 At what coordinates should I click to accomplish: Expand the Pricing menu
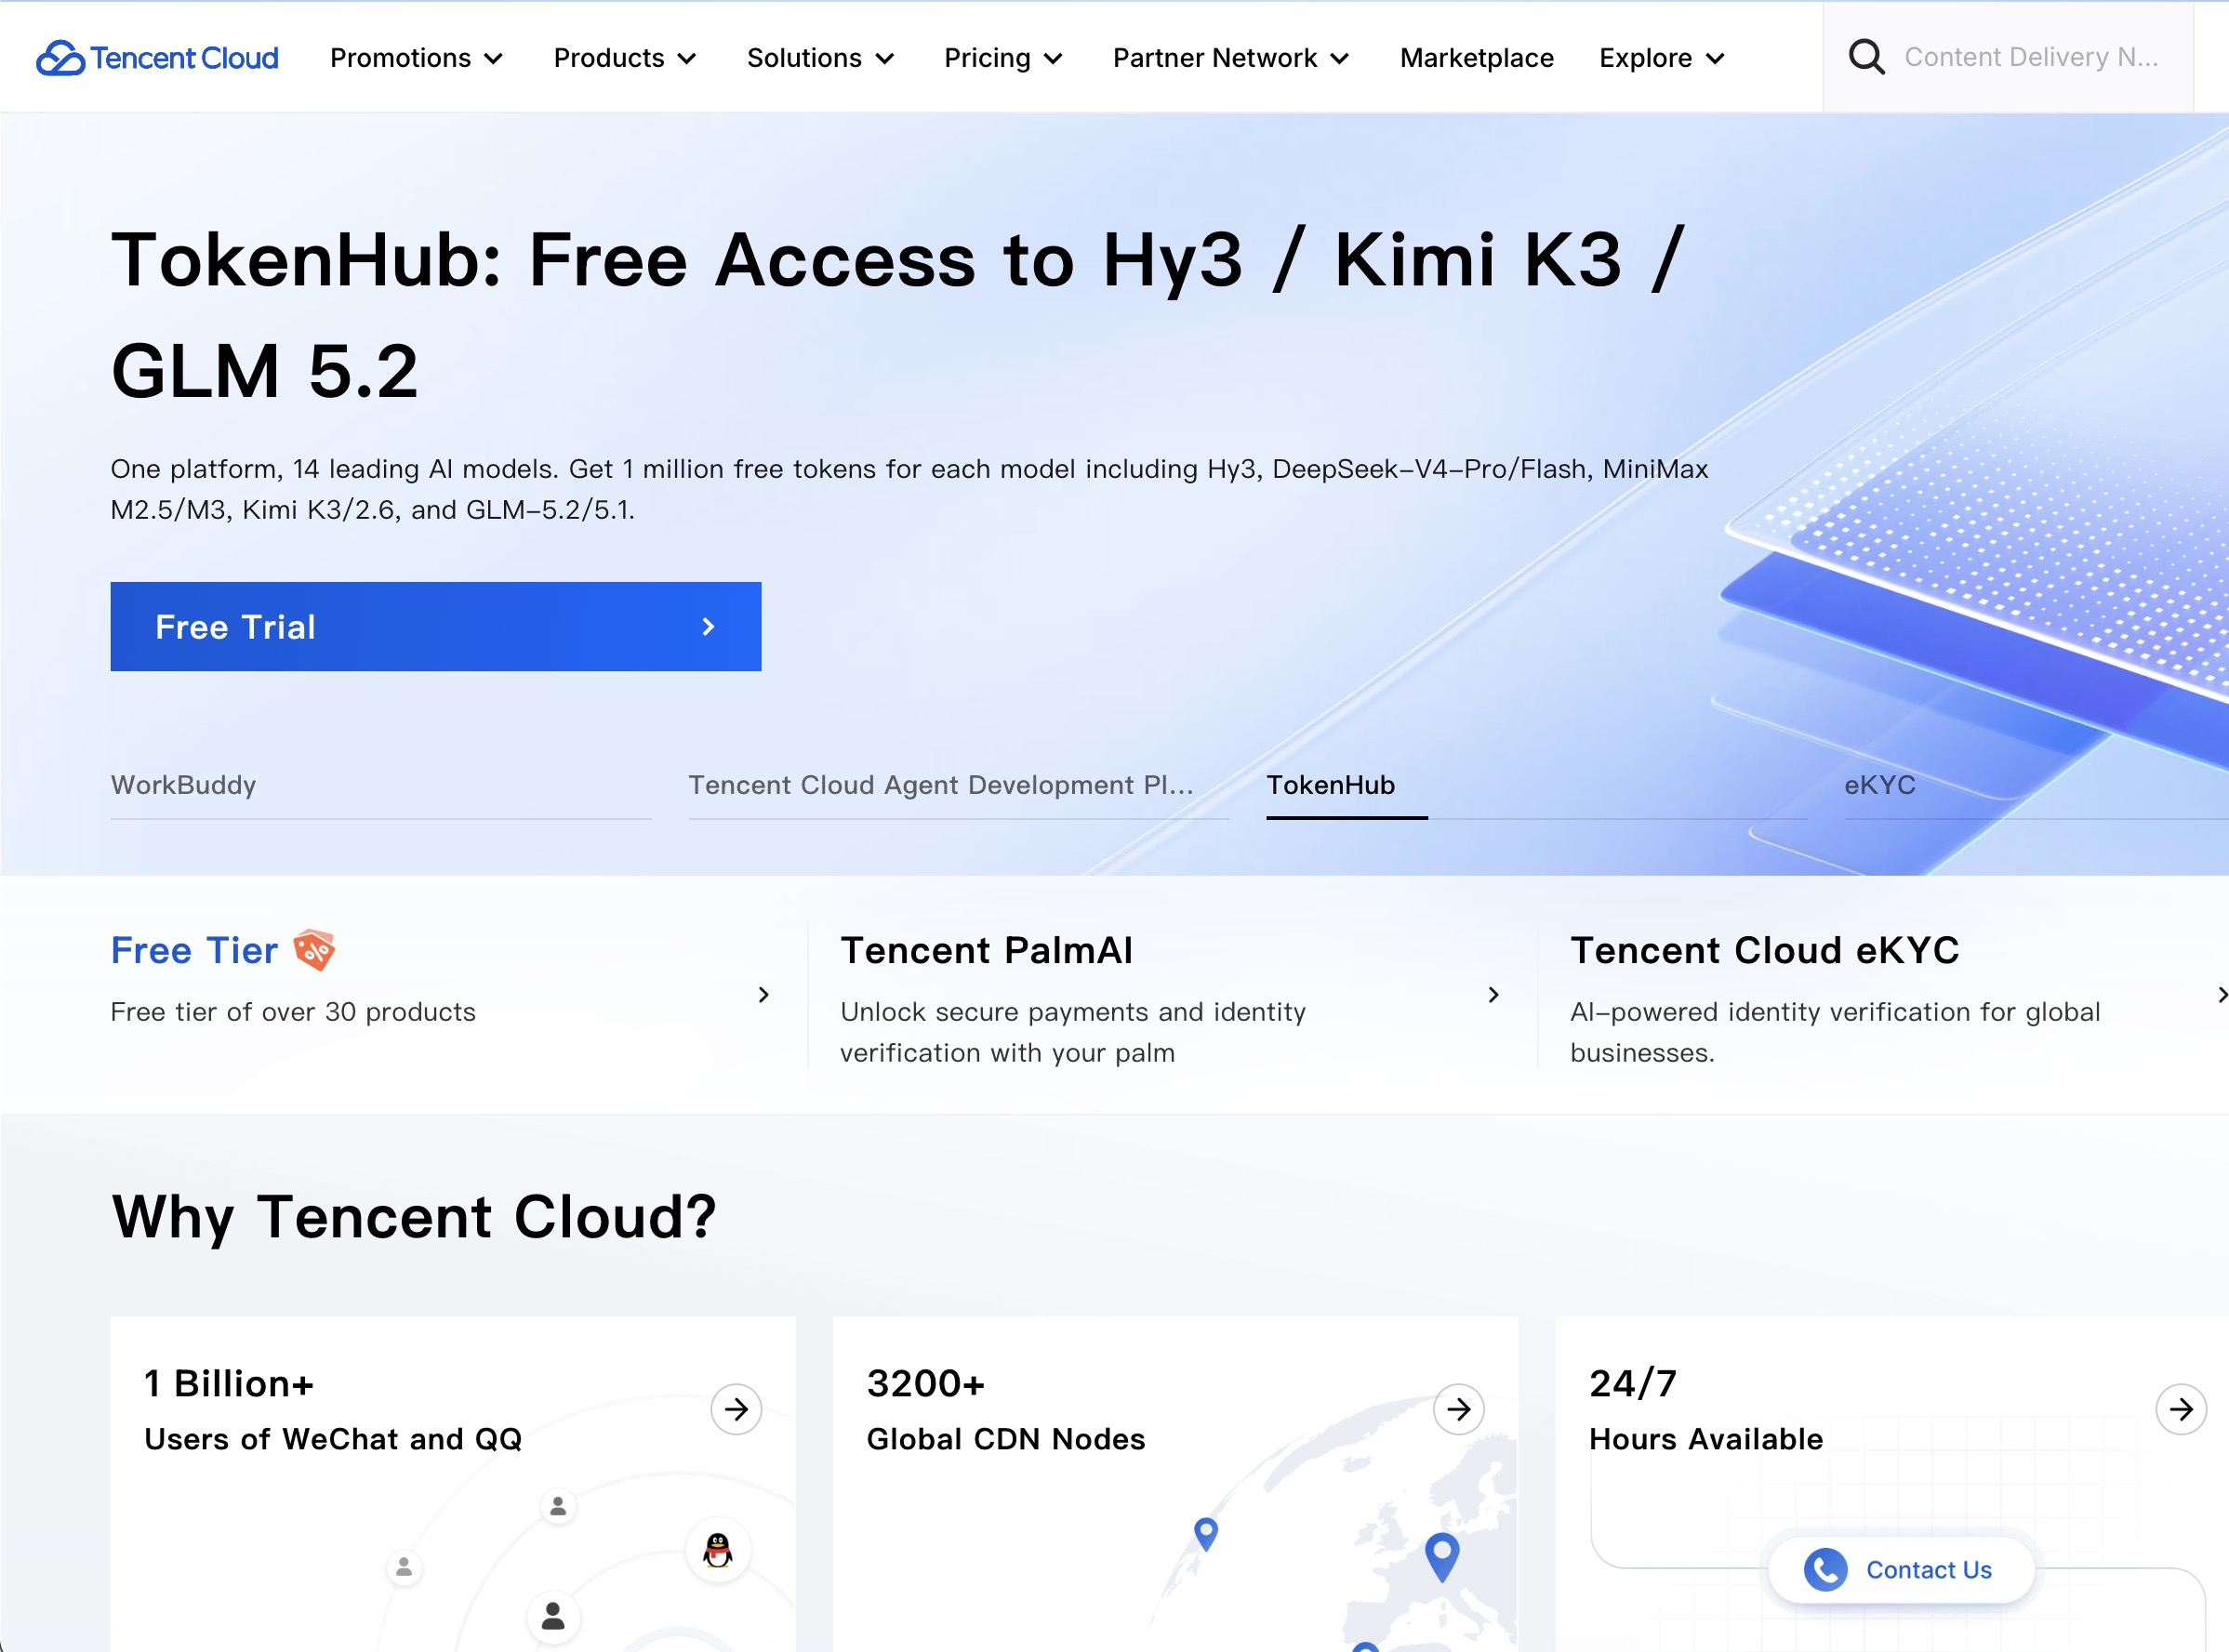pyautogui.click(x=1003, y=58)
